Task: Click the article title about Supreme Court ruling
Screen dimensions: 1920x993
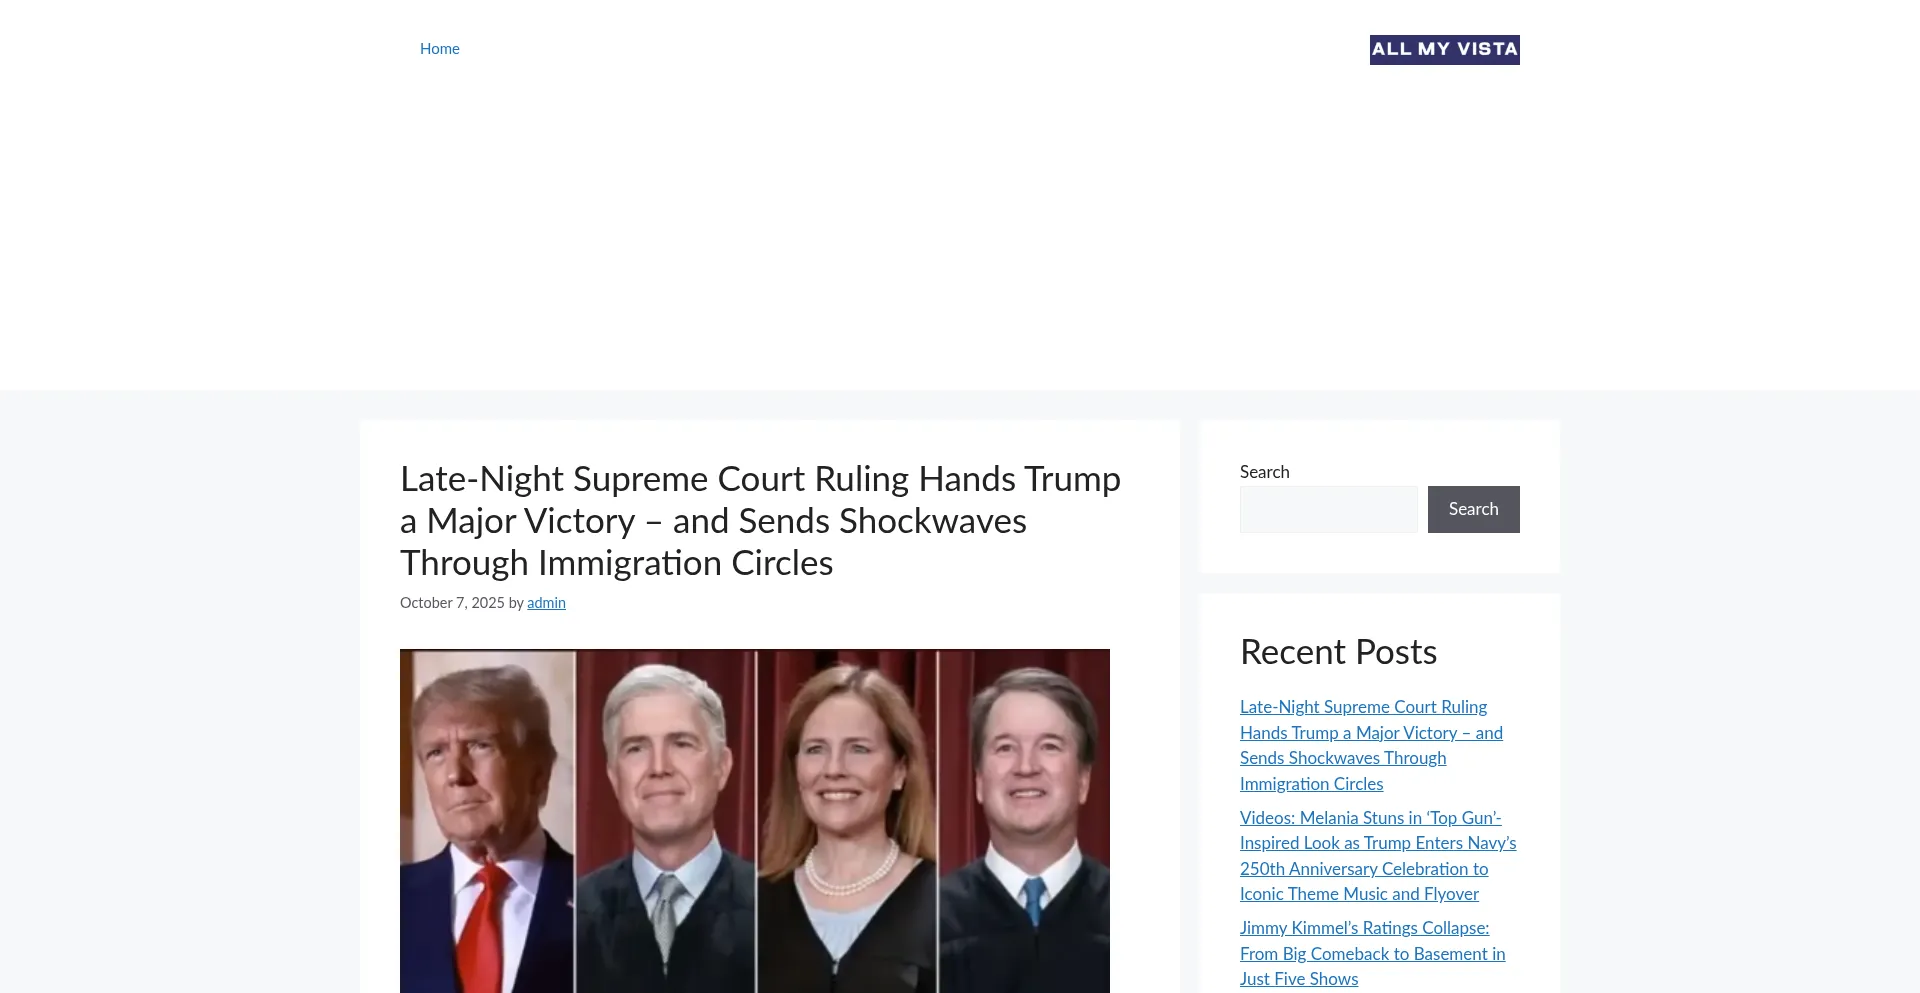Action: tap(760, 521)
